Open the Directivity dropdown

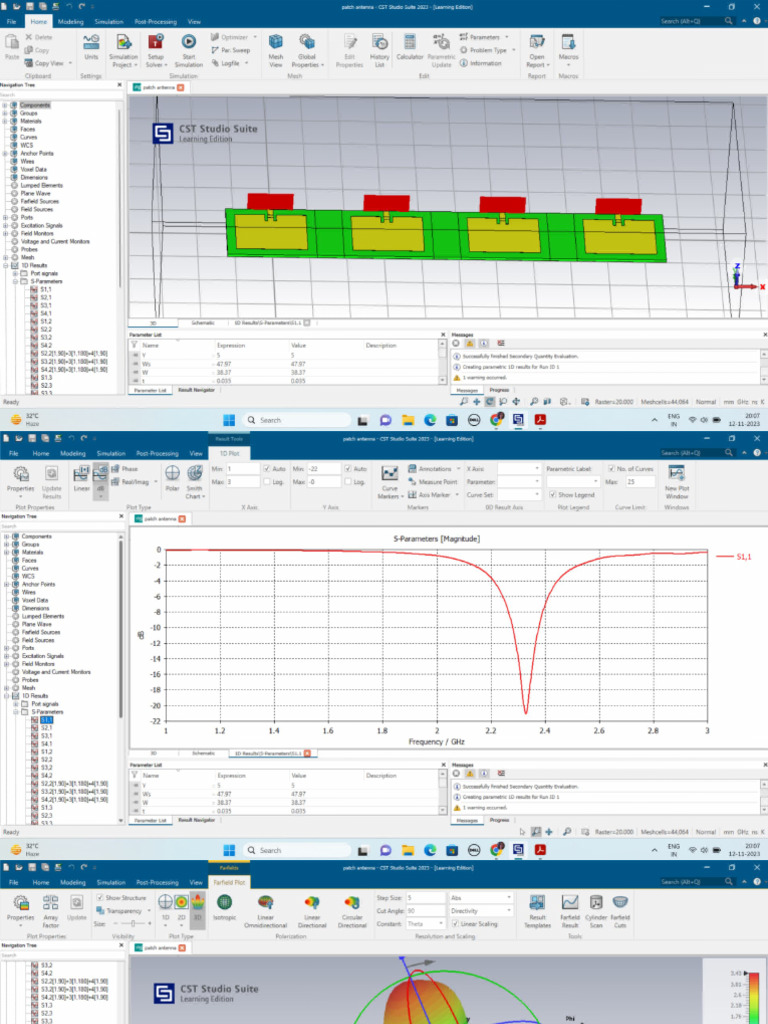[x=480, y=911]
